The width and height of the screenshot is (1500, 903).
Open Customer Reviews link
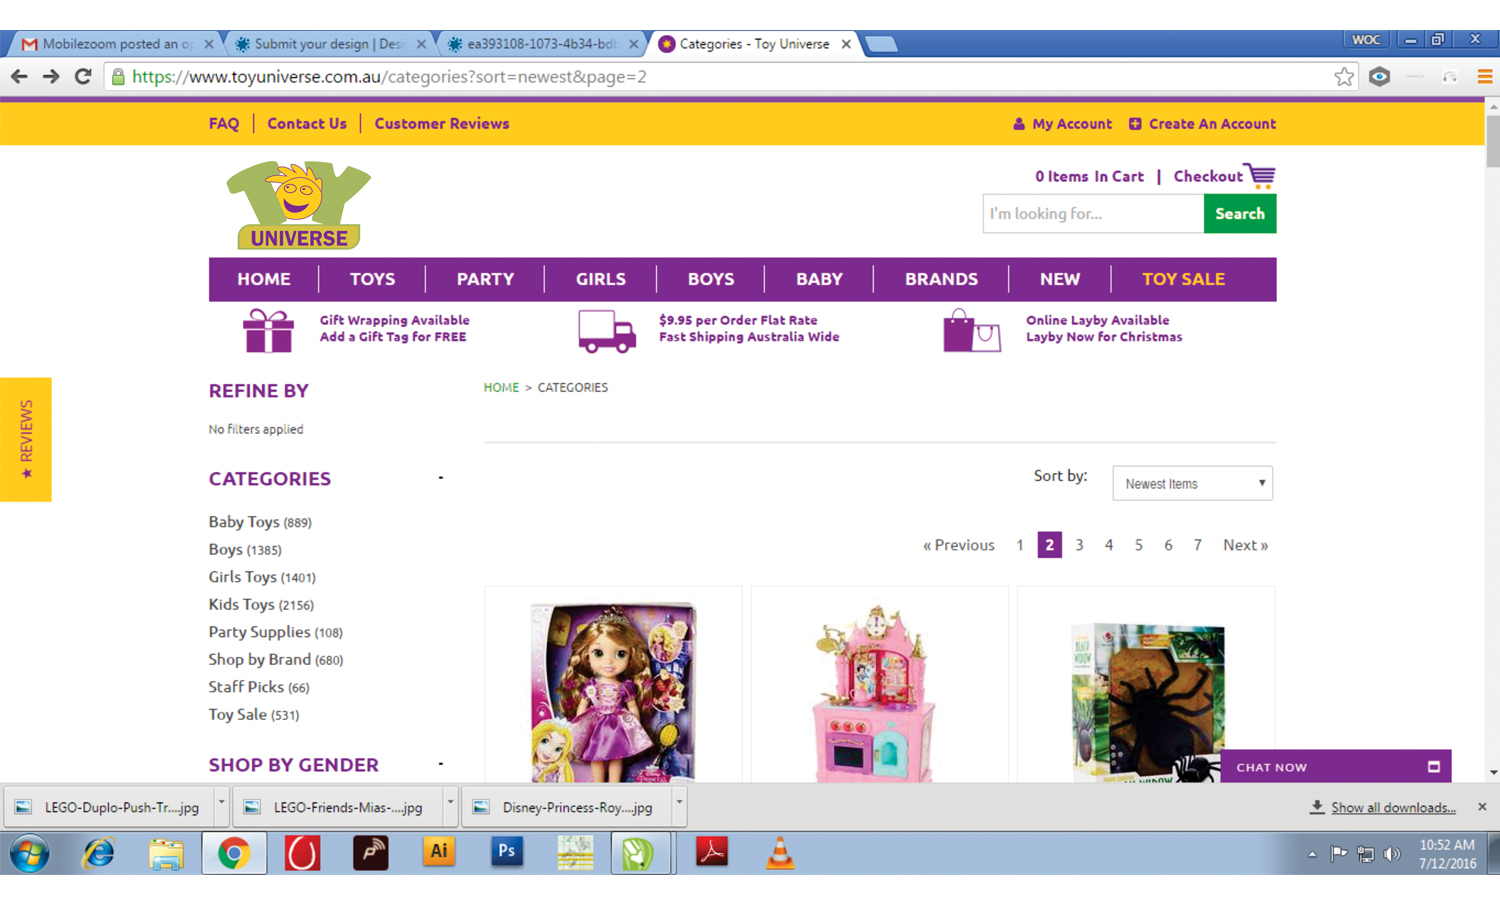(x=442, y=124)
